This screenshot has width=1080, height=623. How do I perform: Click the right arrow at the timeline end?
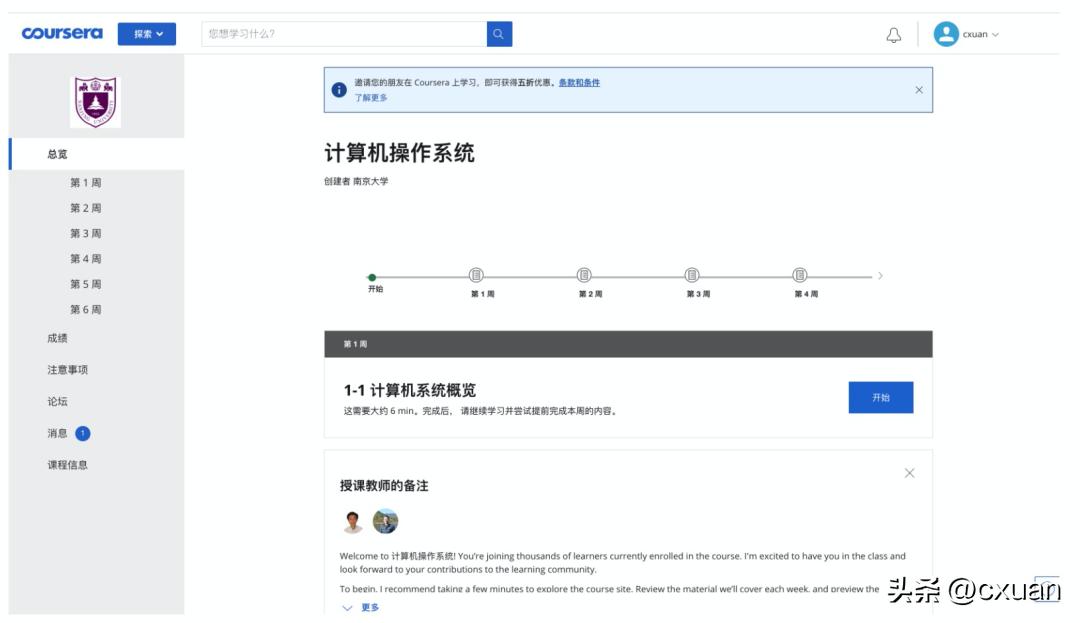(881, 274)
